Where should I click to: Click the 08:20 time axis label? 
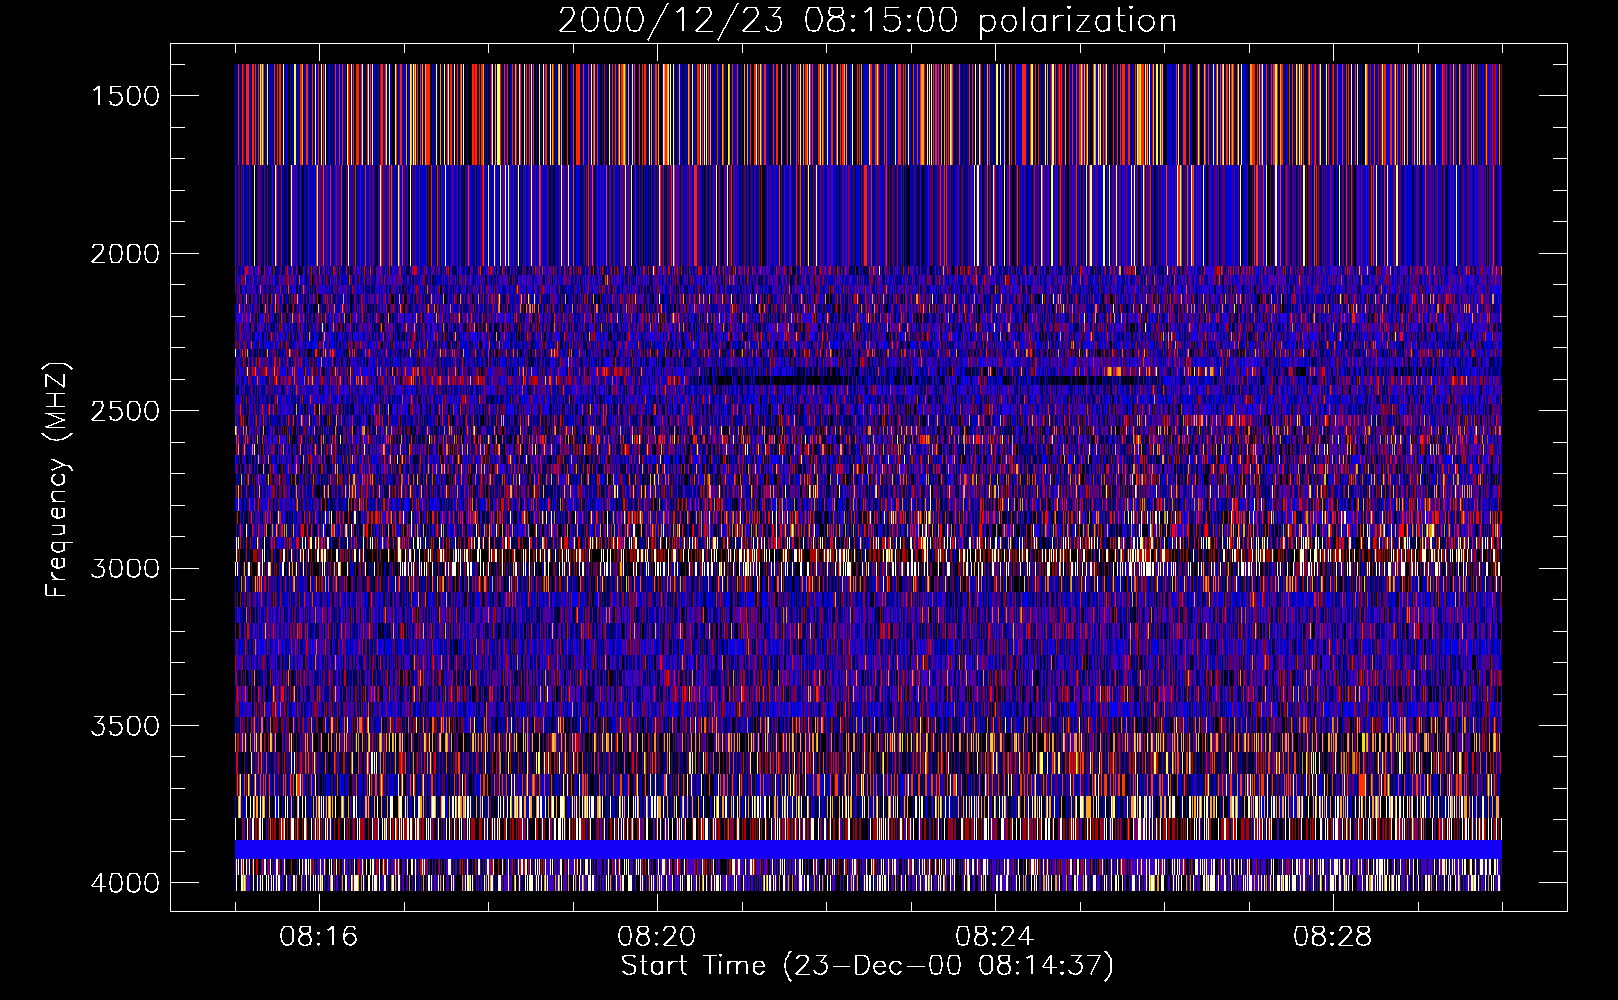(x=657, y=937)
